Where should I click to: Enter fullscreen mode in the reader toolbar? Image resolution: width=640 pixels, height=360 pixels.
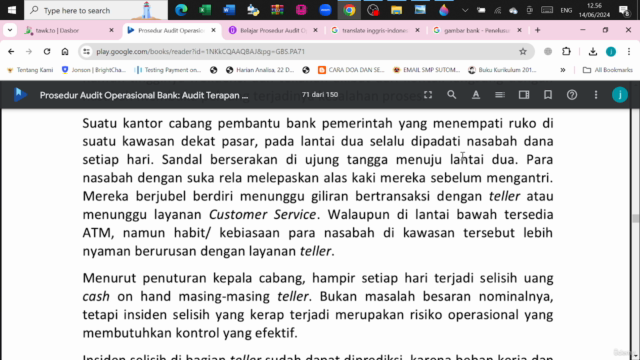point(428,95)
